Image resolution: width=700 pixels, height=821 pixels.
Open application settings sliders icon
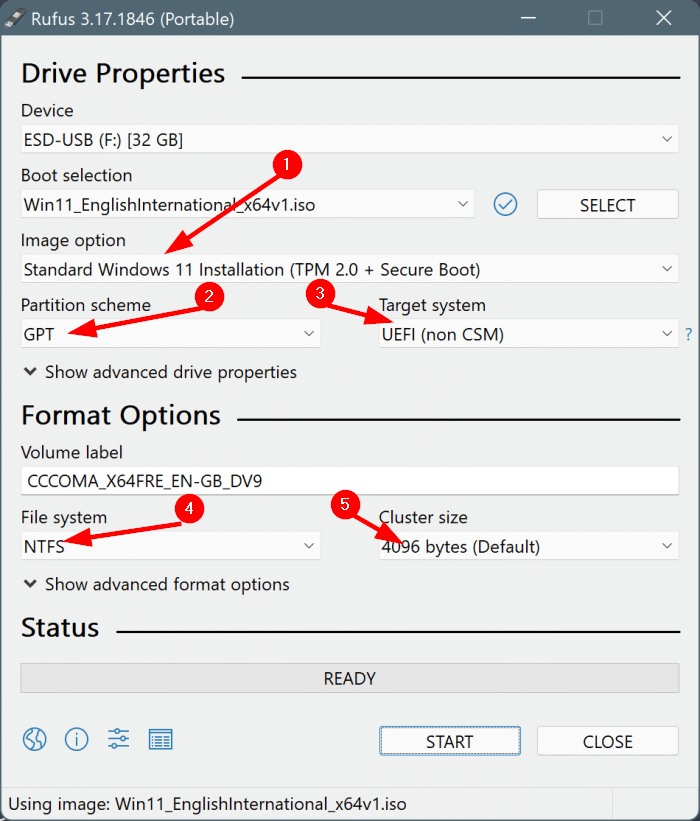pos(118,739)
